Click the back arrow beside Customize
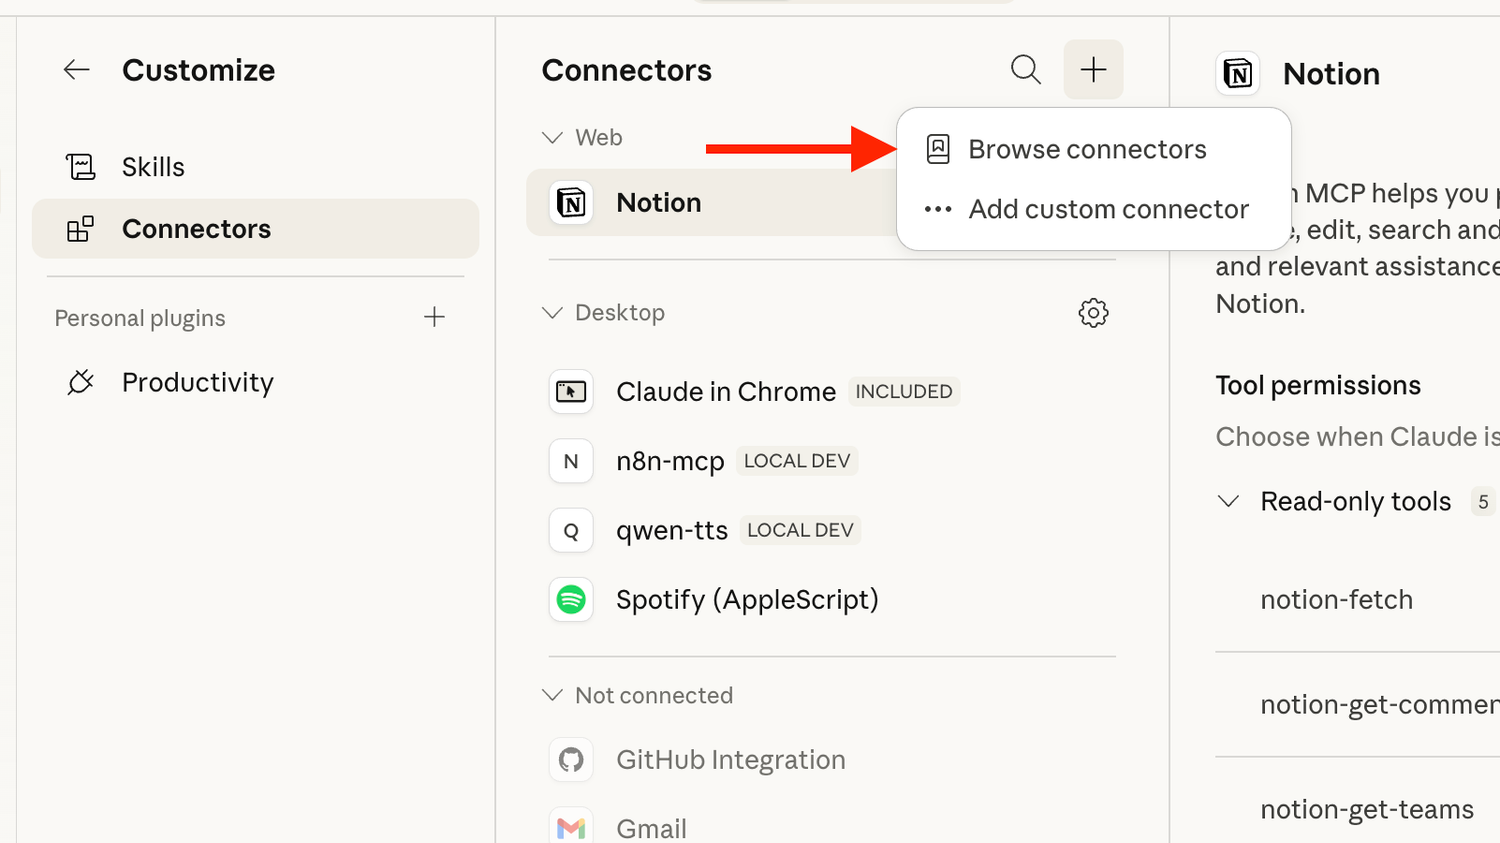Screen dimensions: 1500x843 (77, 70)
